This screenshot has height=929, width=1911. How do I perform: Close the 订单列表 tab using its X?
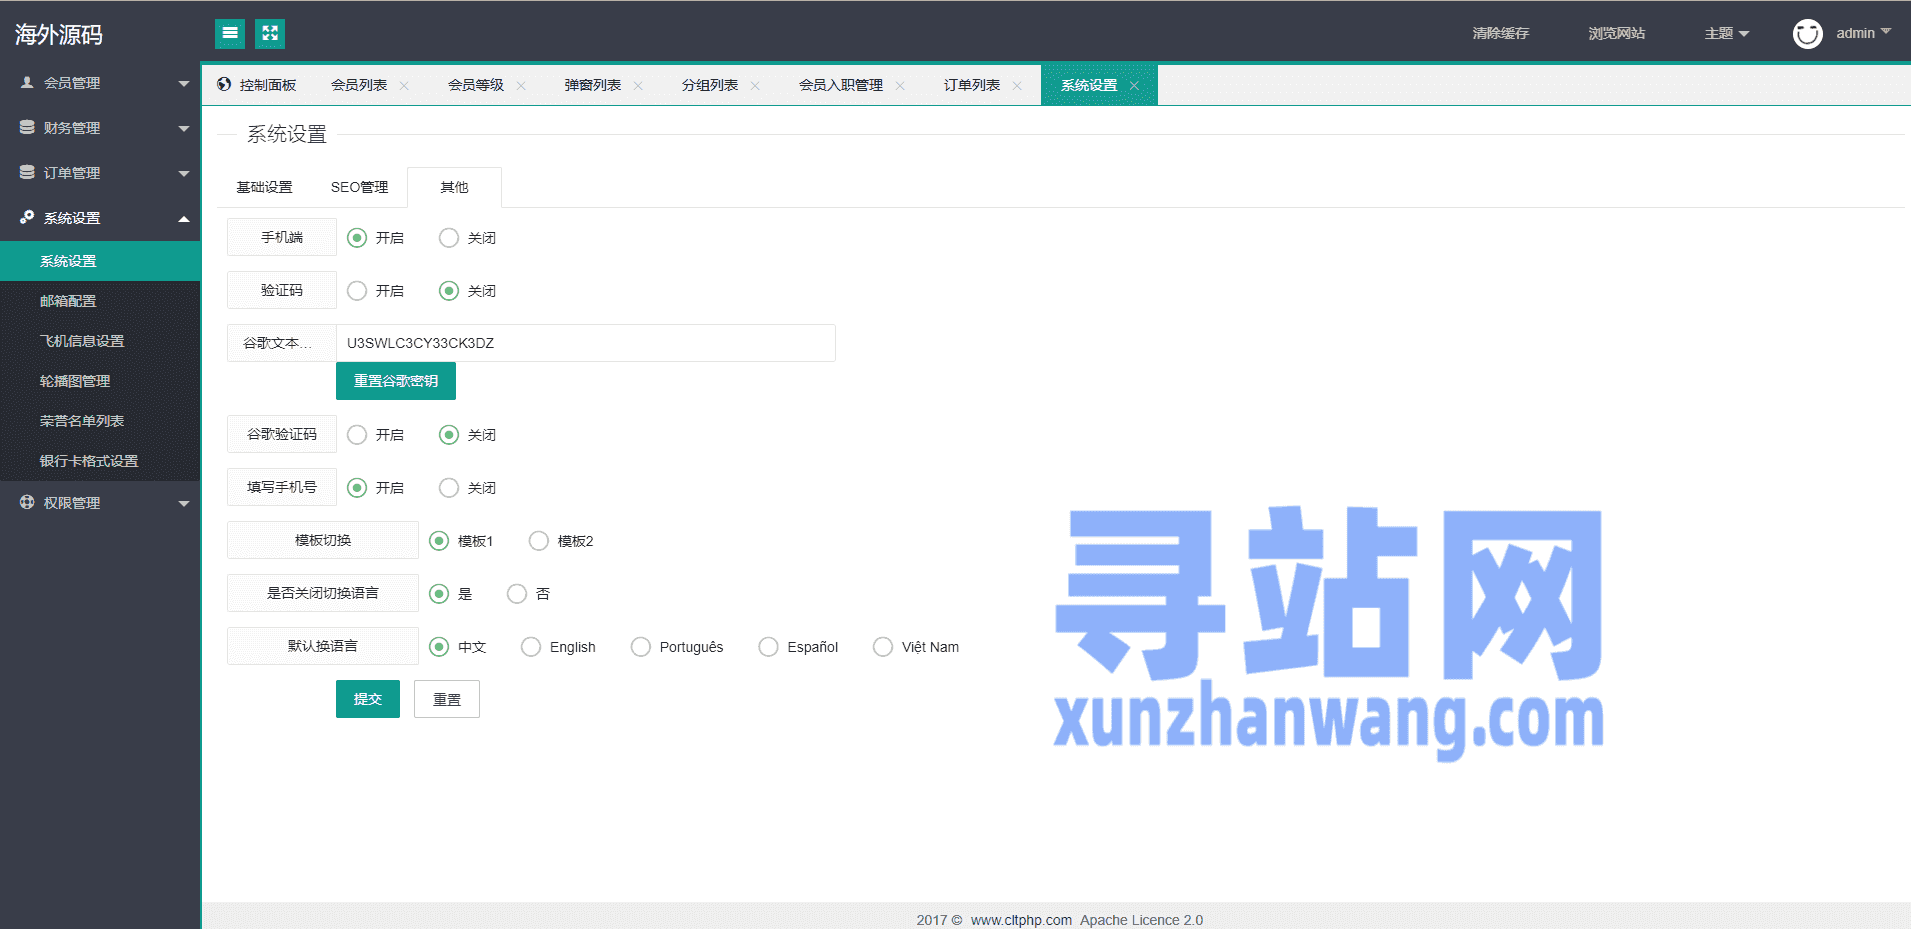[1017, 86]
